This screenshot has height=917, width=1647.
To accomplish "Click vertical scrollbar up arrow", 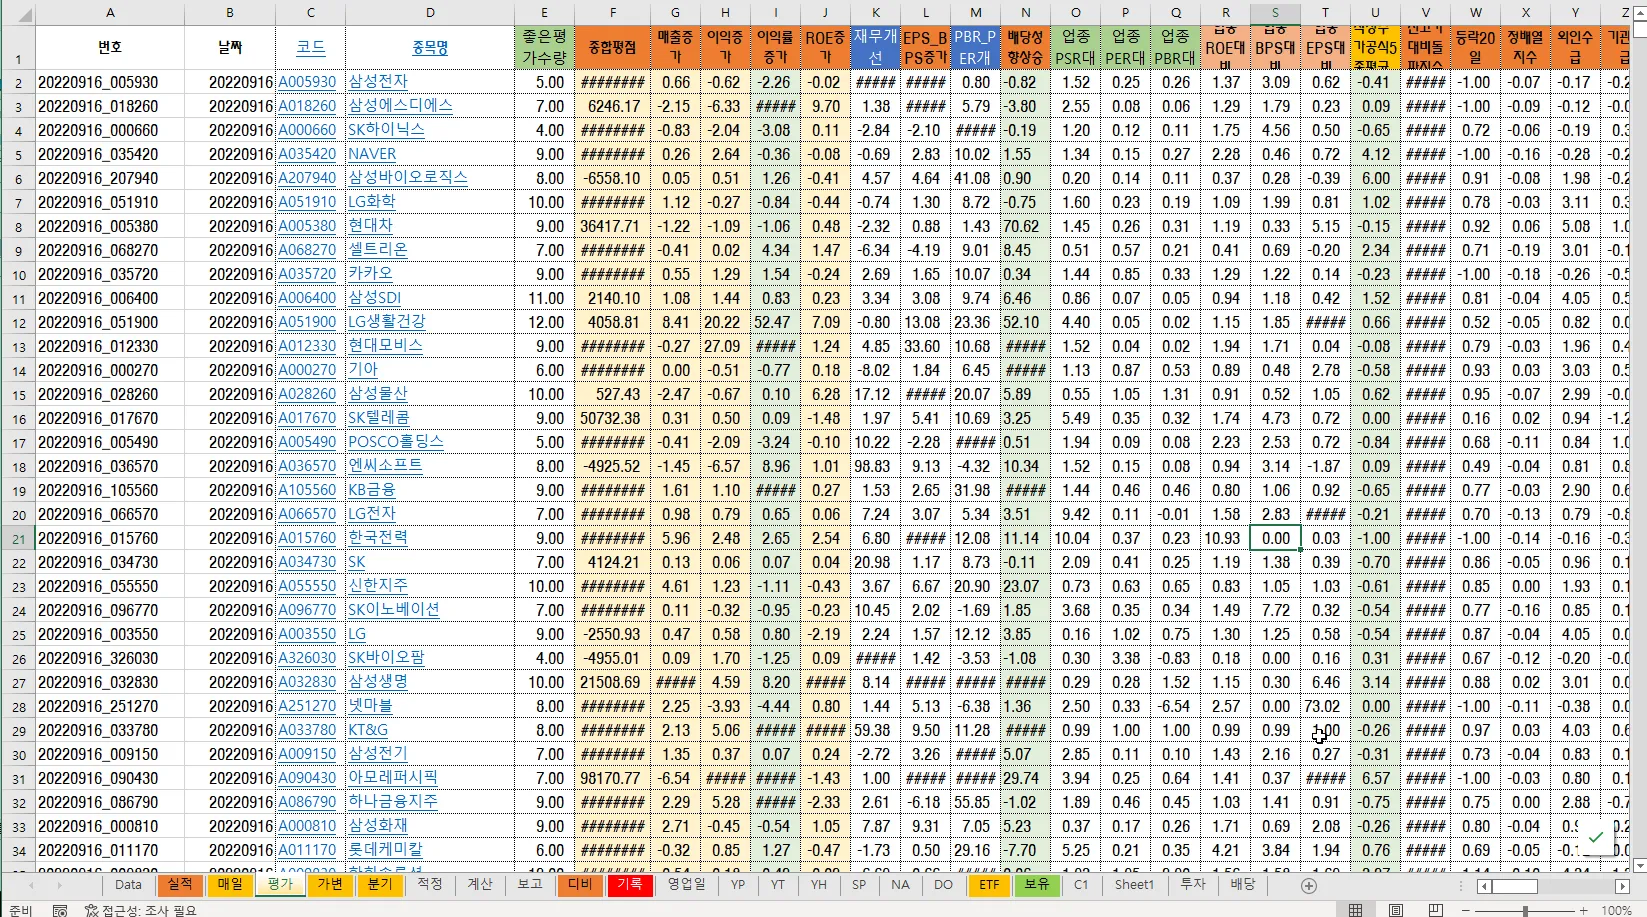I will (x=1638, y=13).
